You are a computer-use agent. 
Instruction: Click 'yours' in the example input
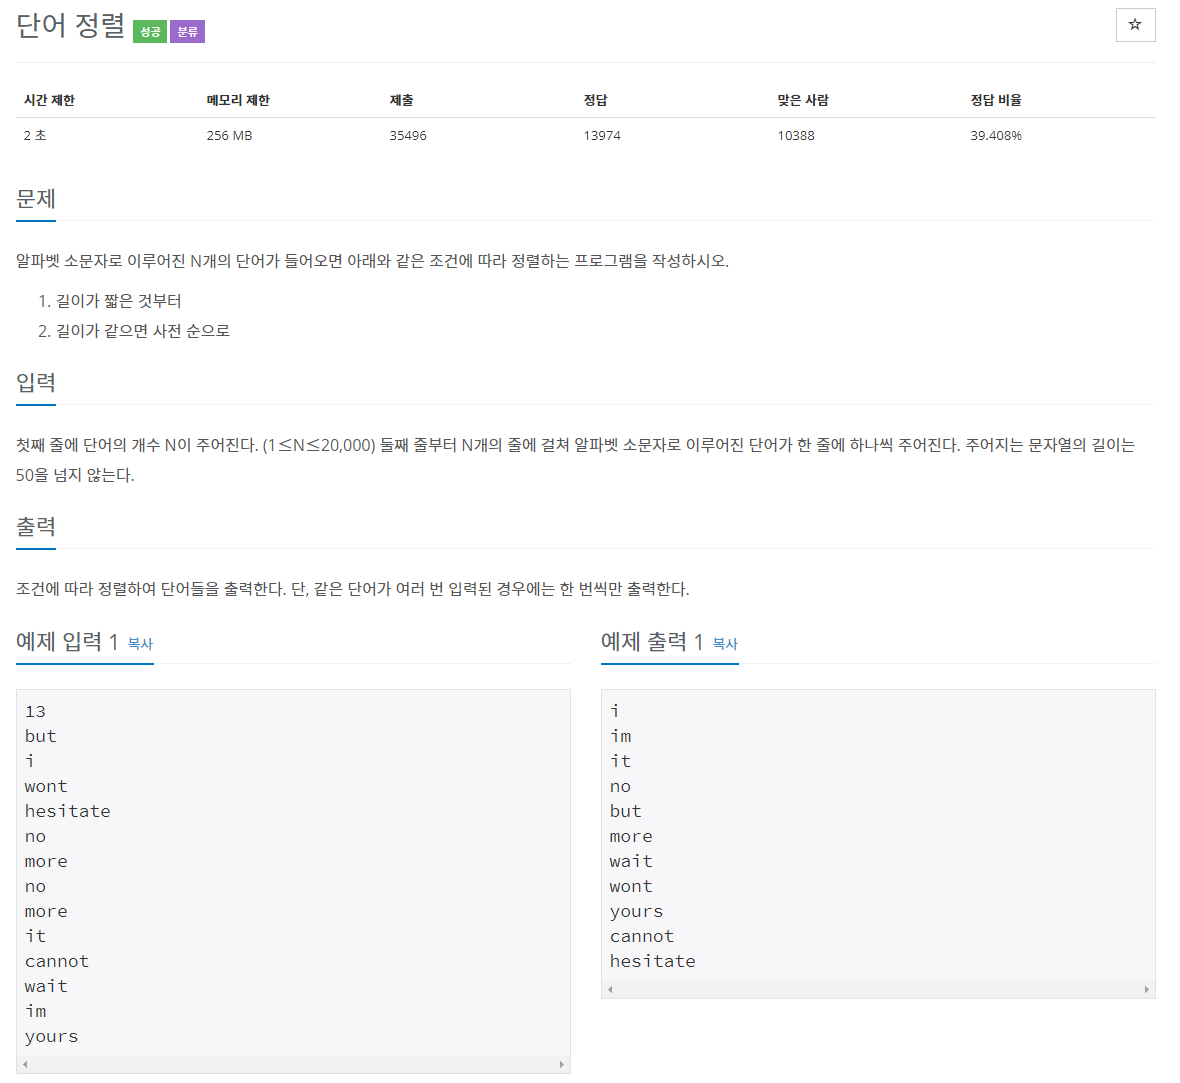click(x=51, y=1037)
